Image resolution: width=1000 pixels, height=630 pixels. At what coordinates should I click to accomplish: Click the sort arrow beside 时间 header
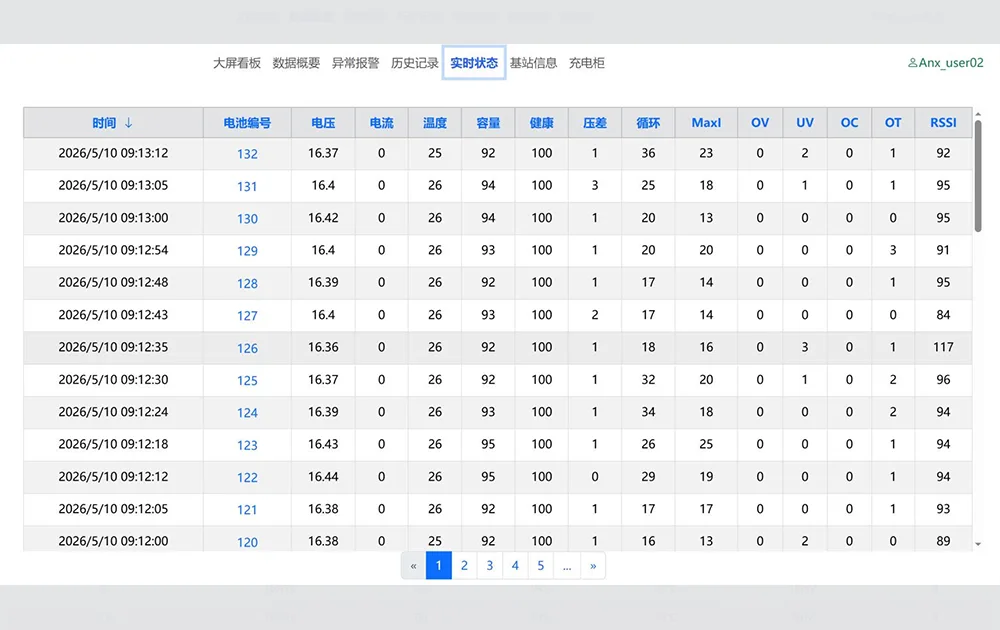[128, 122]
